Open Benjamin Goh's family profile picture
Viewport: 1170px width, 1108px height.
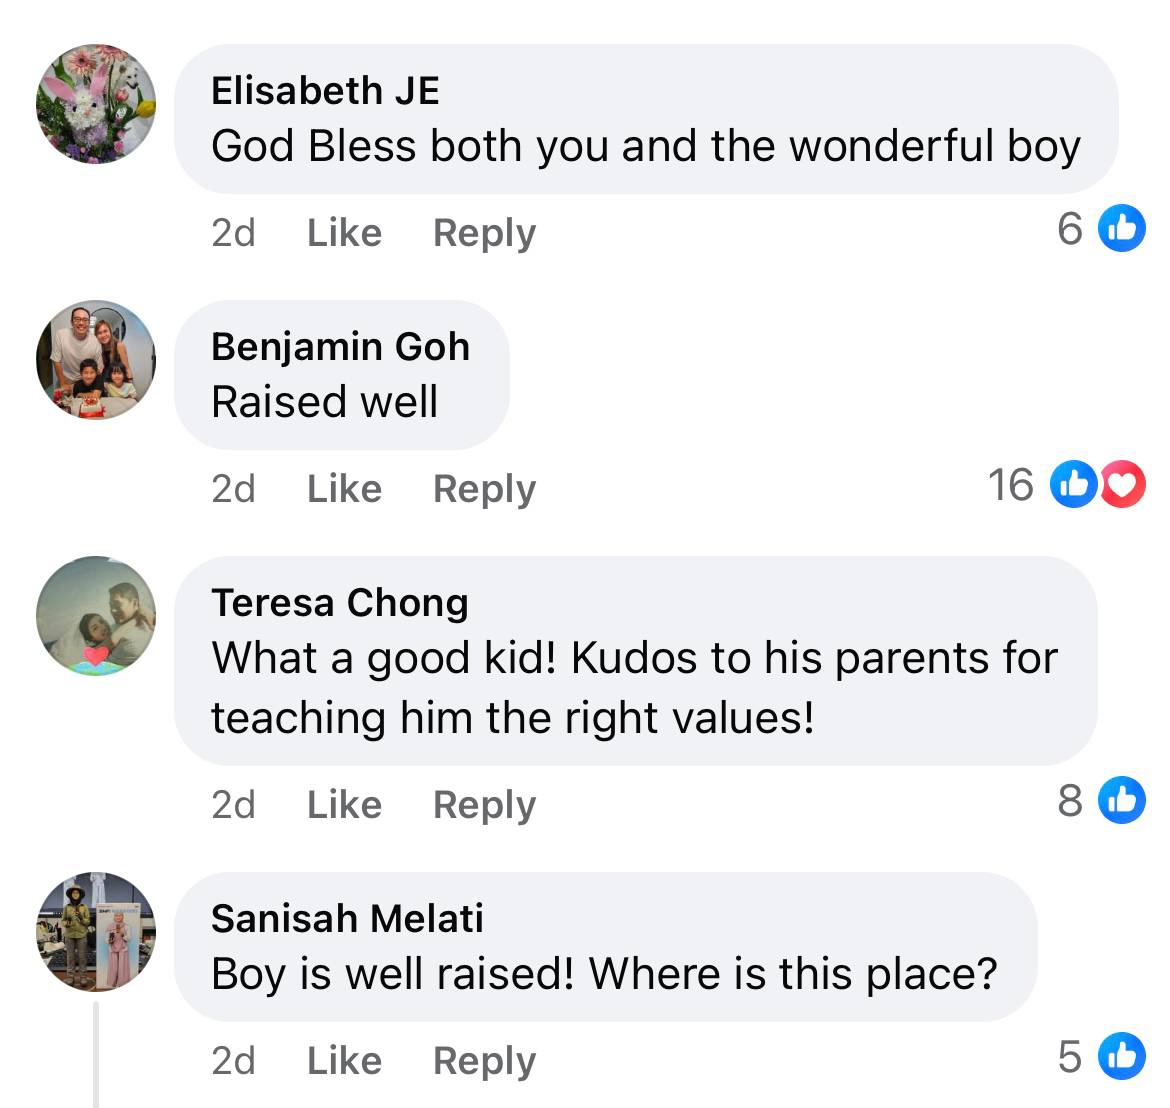pyautogui.click(x=96, y=360)
